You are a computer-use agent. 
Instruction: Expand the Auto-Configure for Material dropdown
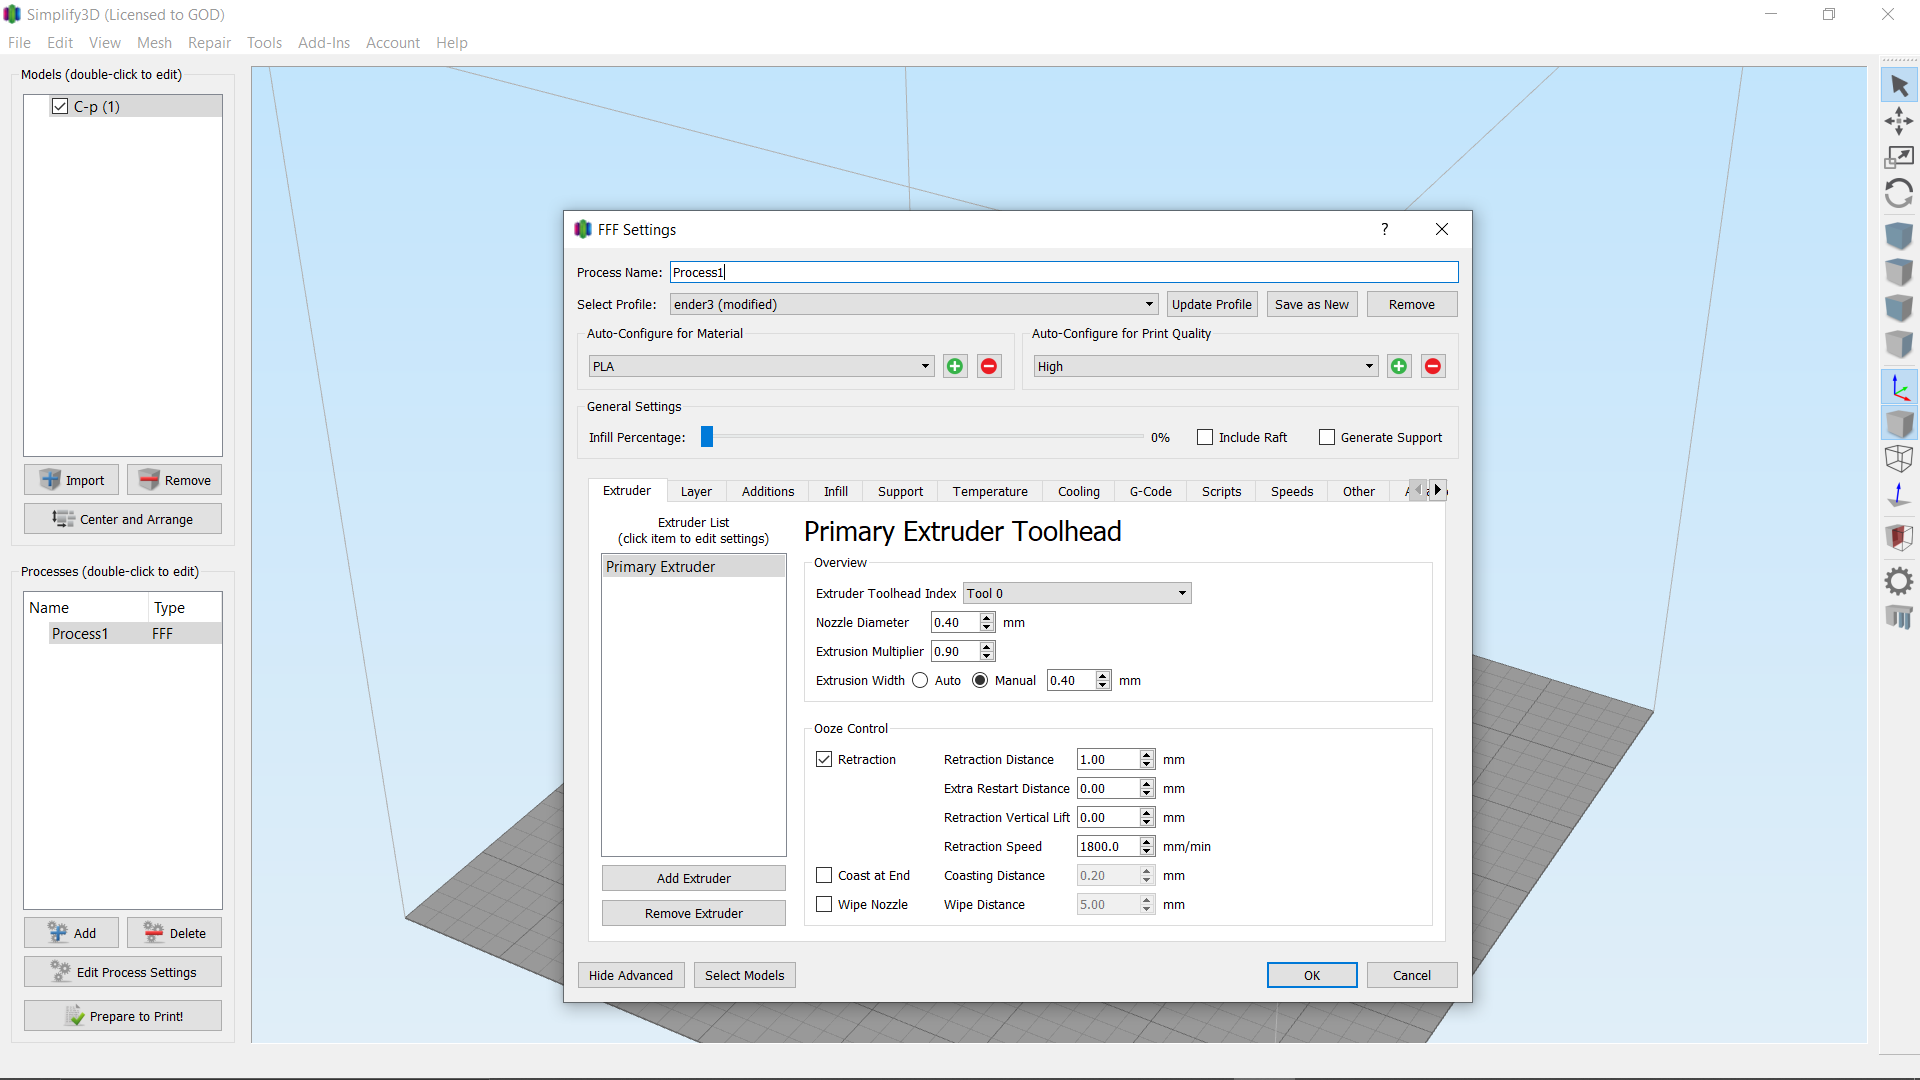[x=923, y=365]
